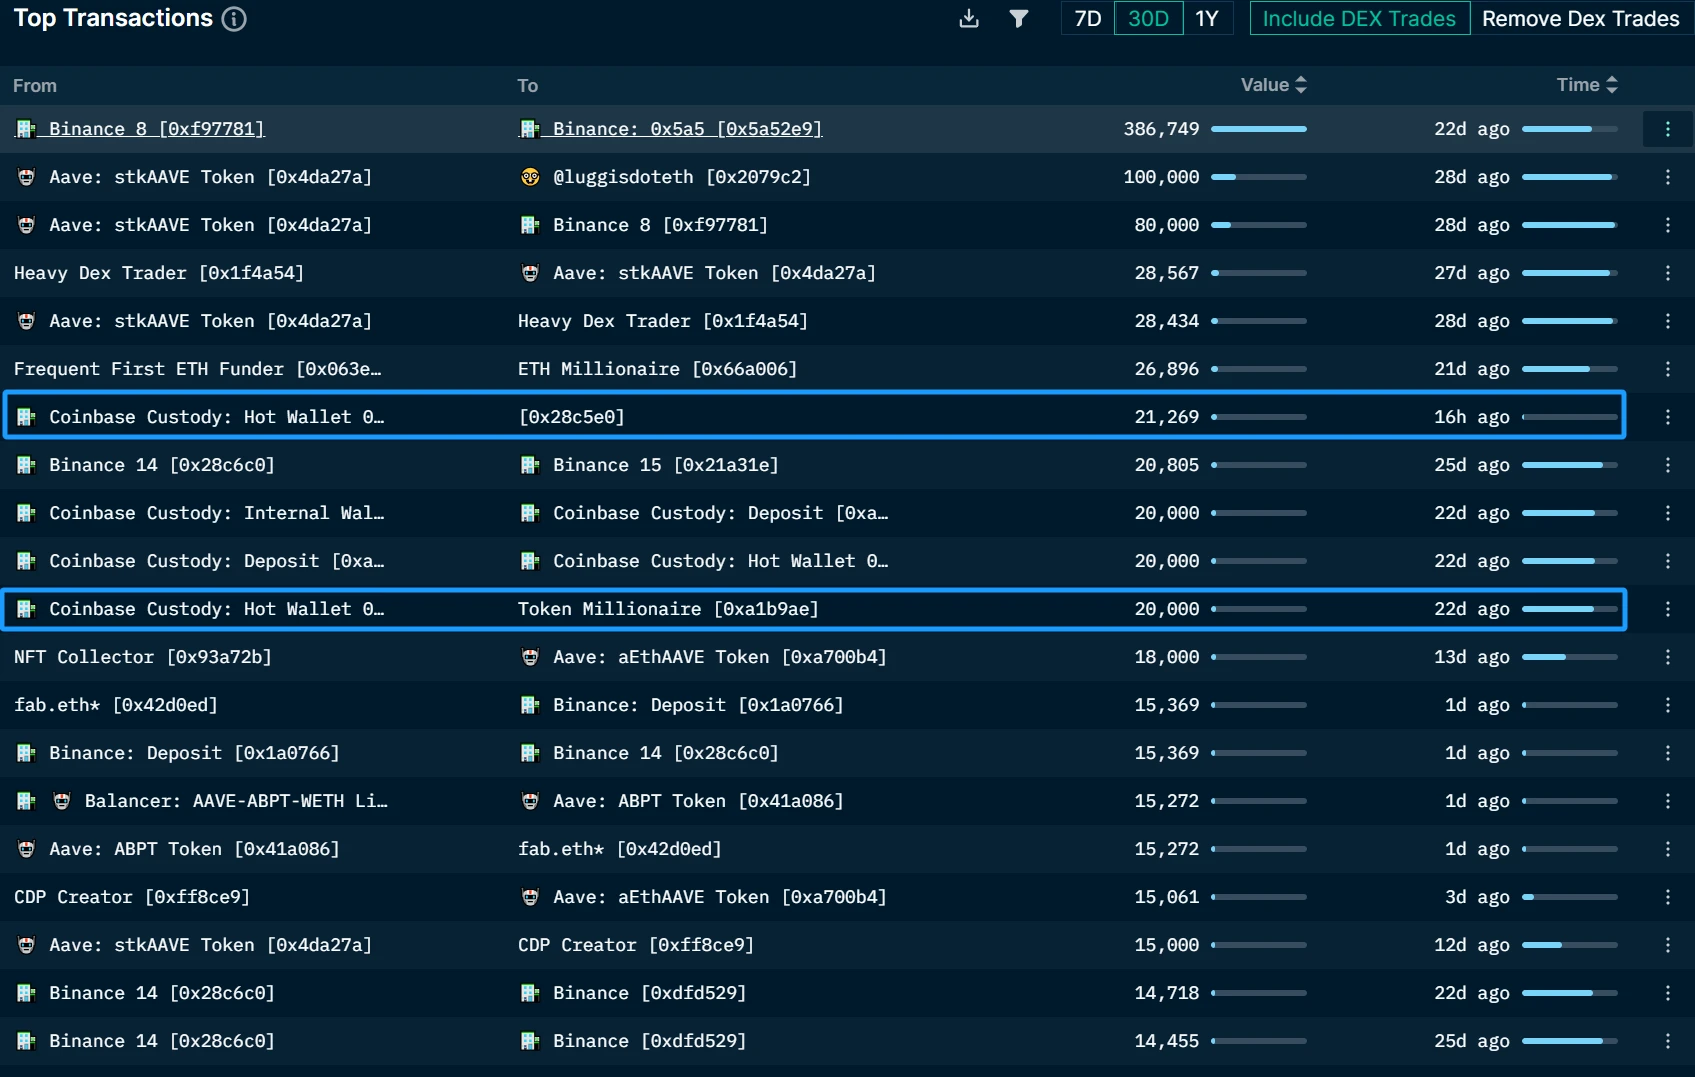Open the filter funnel icon
The width and height of the screenshot is (1695, 1077).
(x=1019, y=19)
